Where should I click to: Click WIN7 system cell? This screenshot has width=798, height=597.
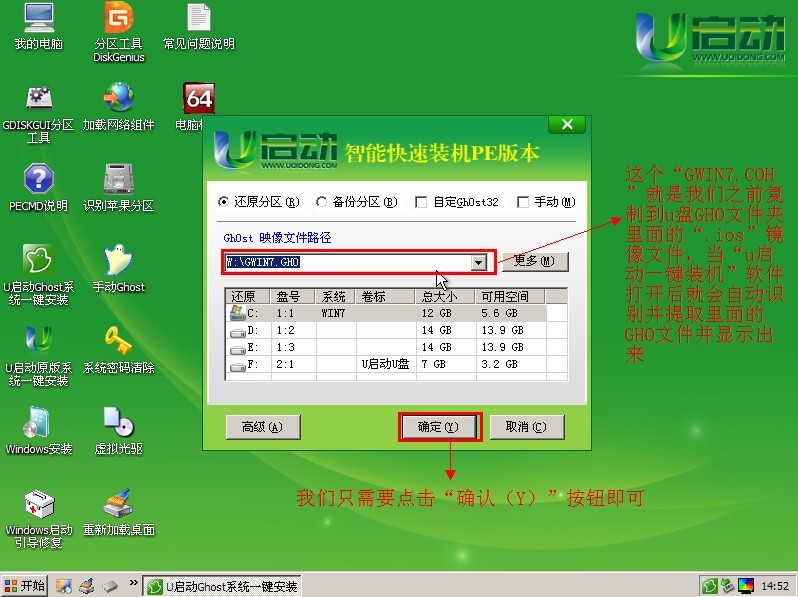[333, 313]
